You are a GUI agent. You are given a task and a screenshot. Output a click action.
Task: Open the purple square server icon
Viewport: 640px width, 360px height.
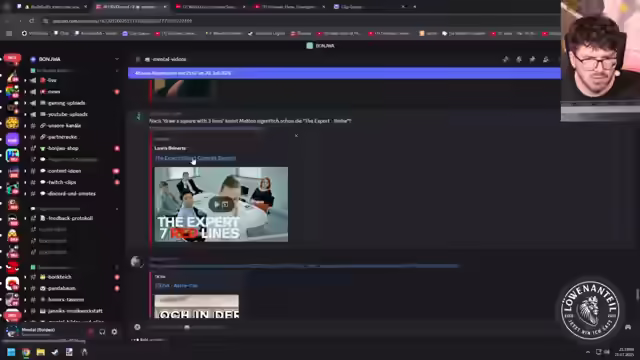pyautogui.click(x=12, y=140)
